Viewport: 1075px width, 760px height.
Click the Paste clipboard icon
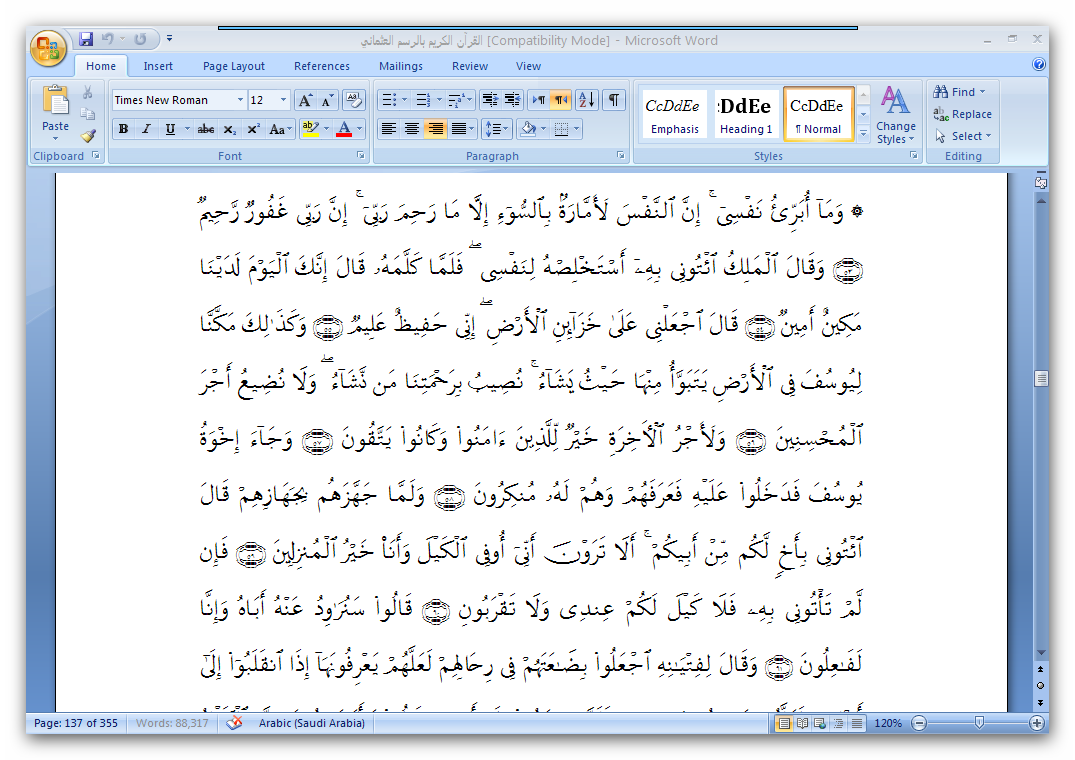tap(56, 100)
